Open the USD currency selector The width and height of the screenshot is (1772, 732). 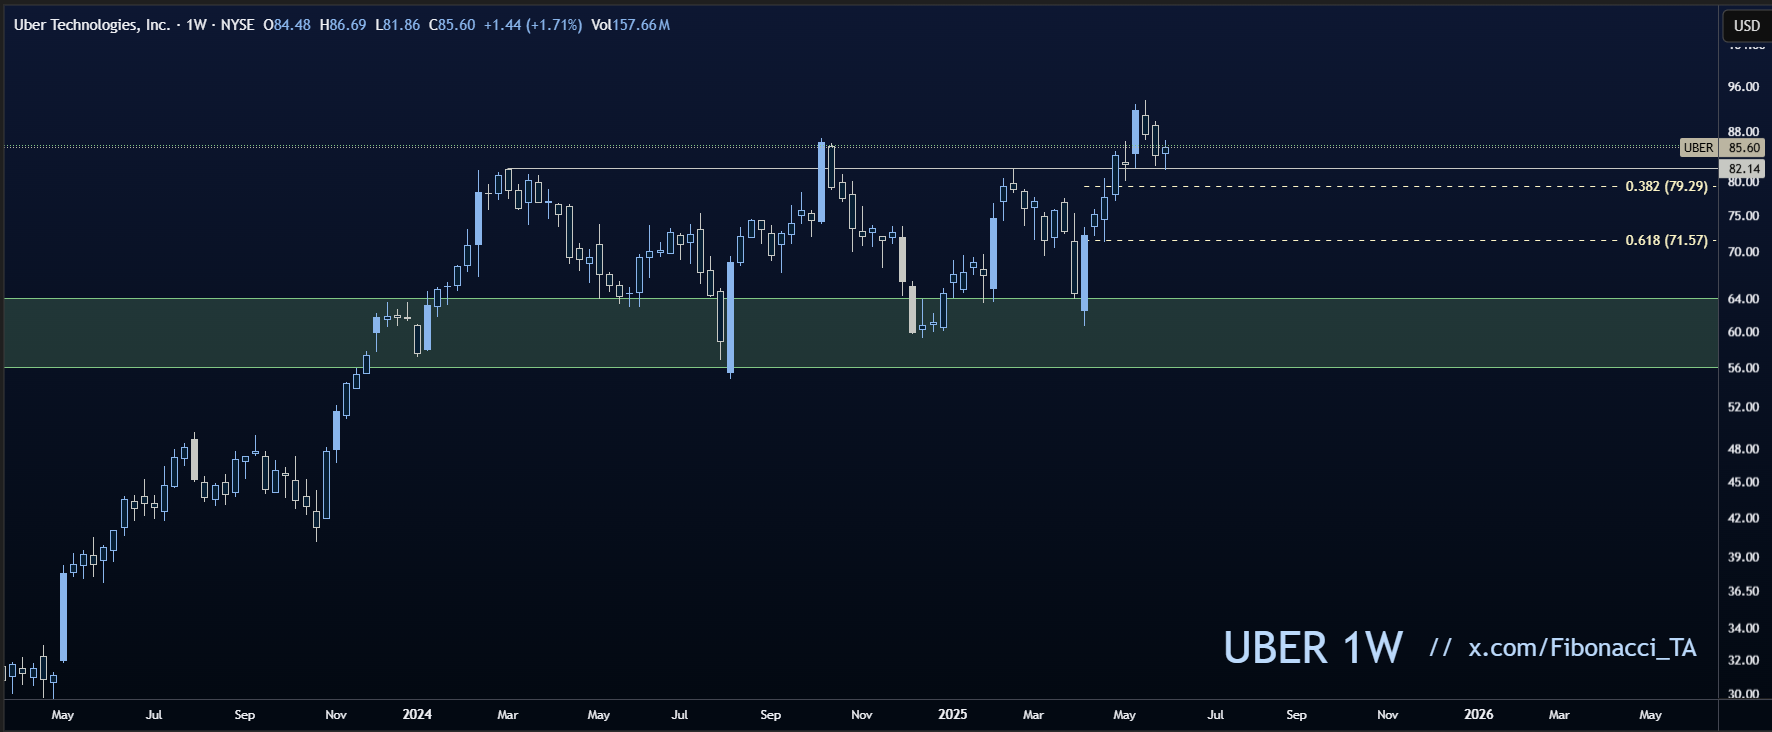click(x=1746, y=26)
